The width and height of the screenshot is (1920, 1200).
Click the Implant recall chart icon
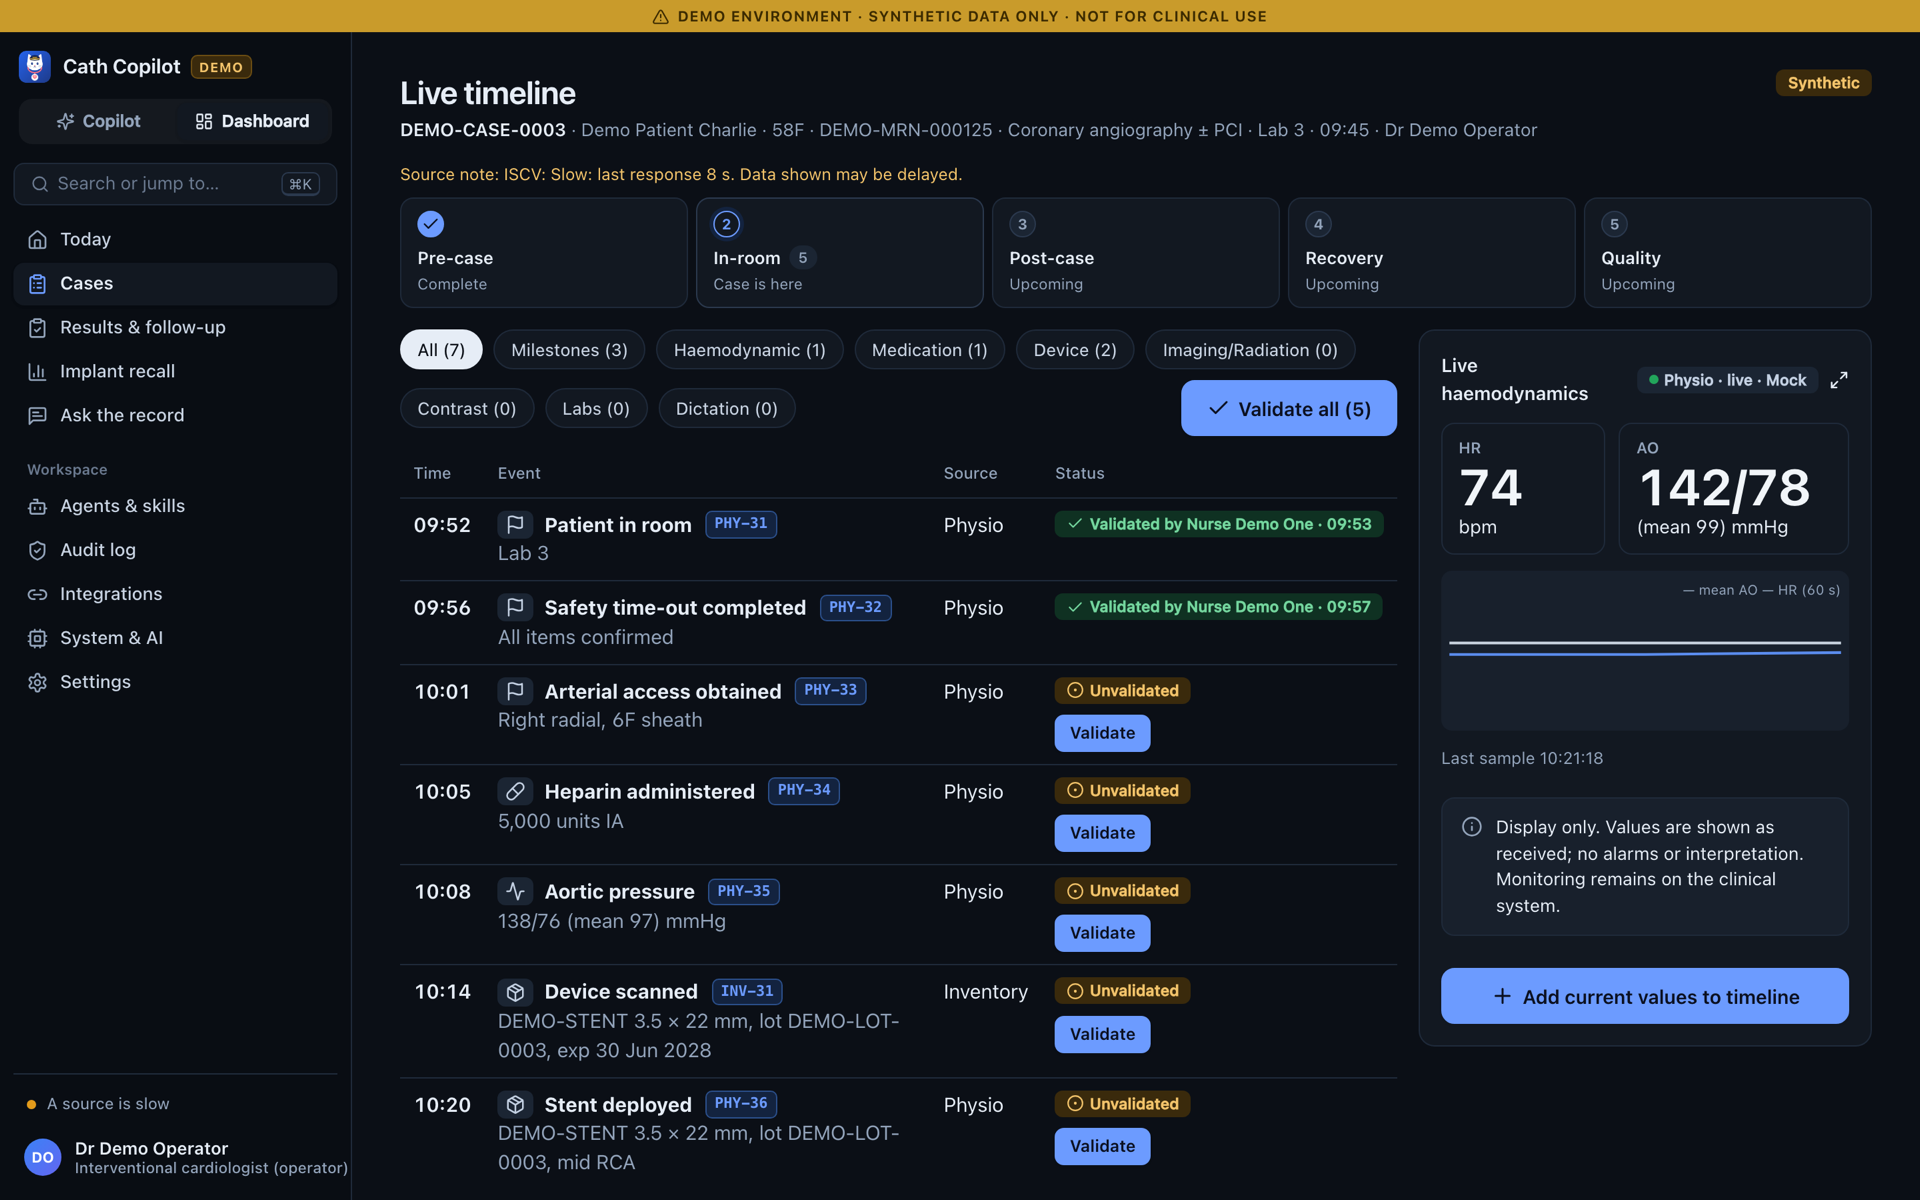pos(37,372)
